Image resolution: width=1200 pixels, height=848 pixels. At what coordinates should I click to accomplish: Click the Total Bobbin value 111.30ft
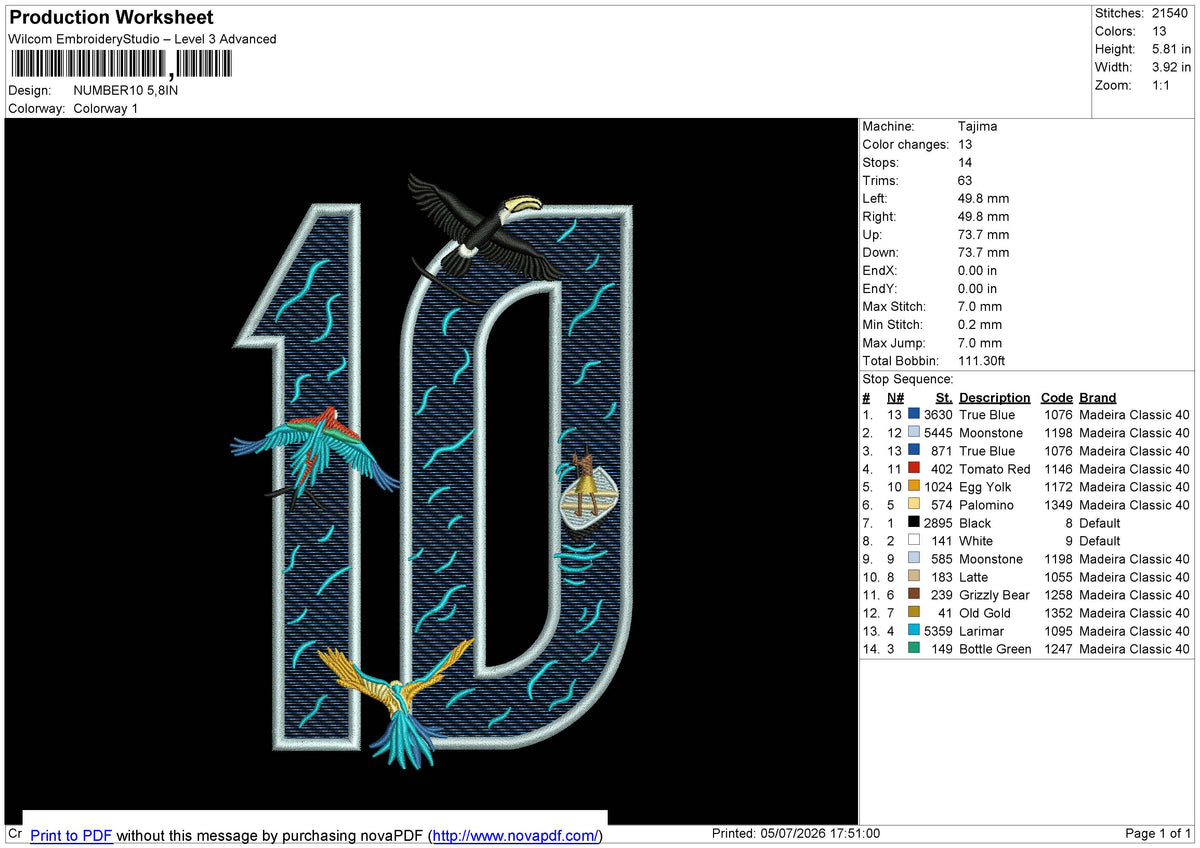click(985, 360)
